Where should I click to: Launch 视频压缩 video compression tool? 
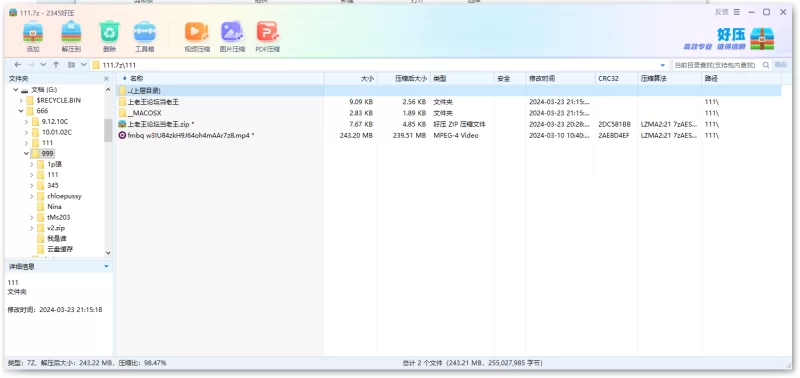pos(196,32)
